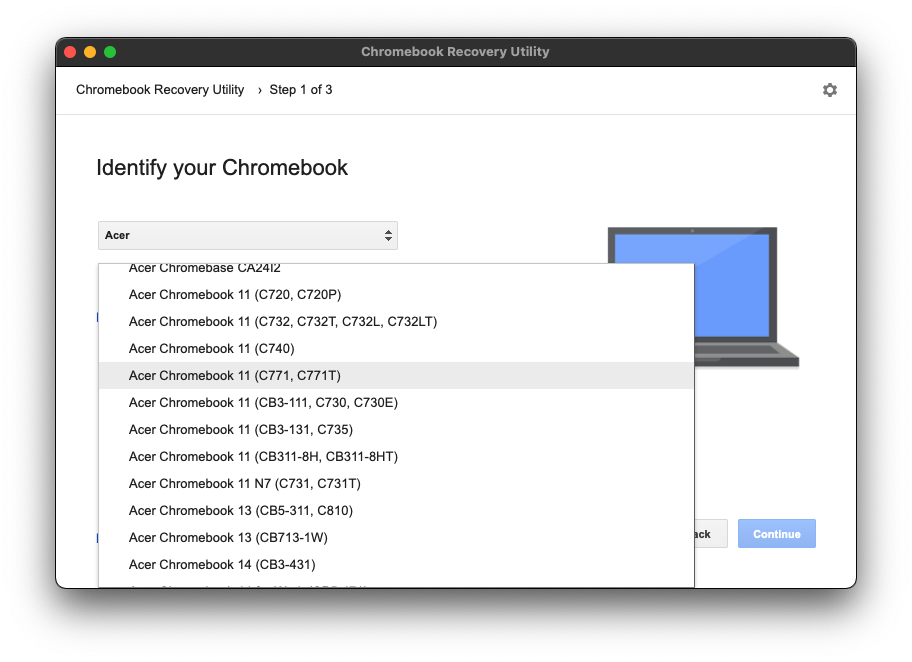Select Acer Chromebook 13 (CB5-311, C810)
This screenshot has width=912, height=662.
coord(396,511)
